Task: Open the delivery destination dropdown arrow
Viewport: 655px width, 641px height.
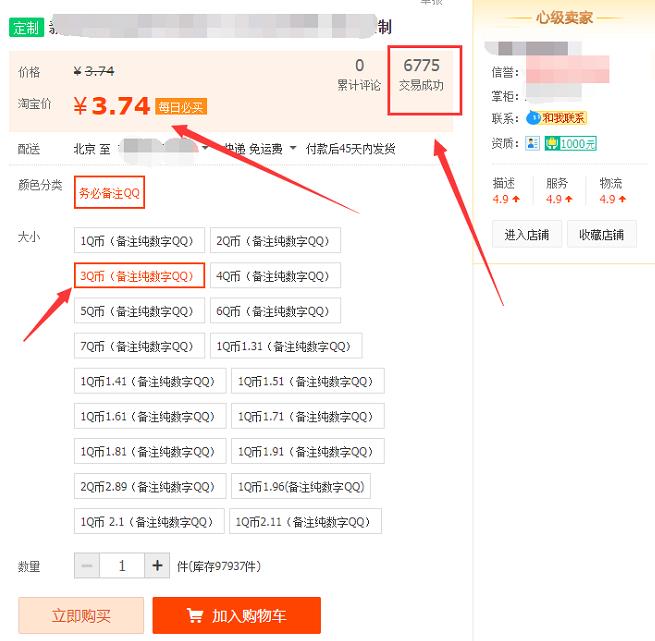Action: [x=205, y=148]
